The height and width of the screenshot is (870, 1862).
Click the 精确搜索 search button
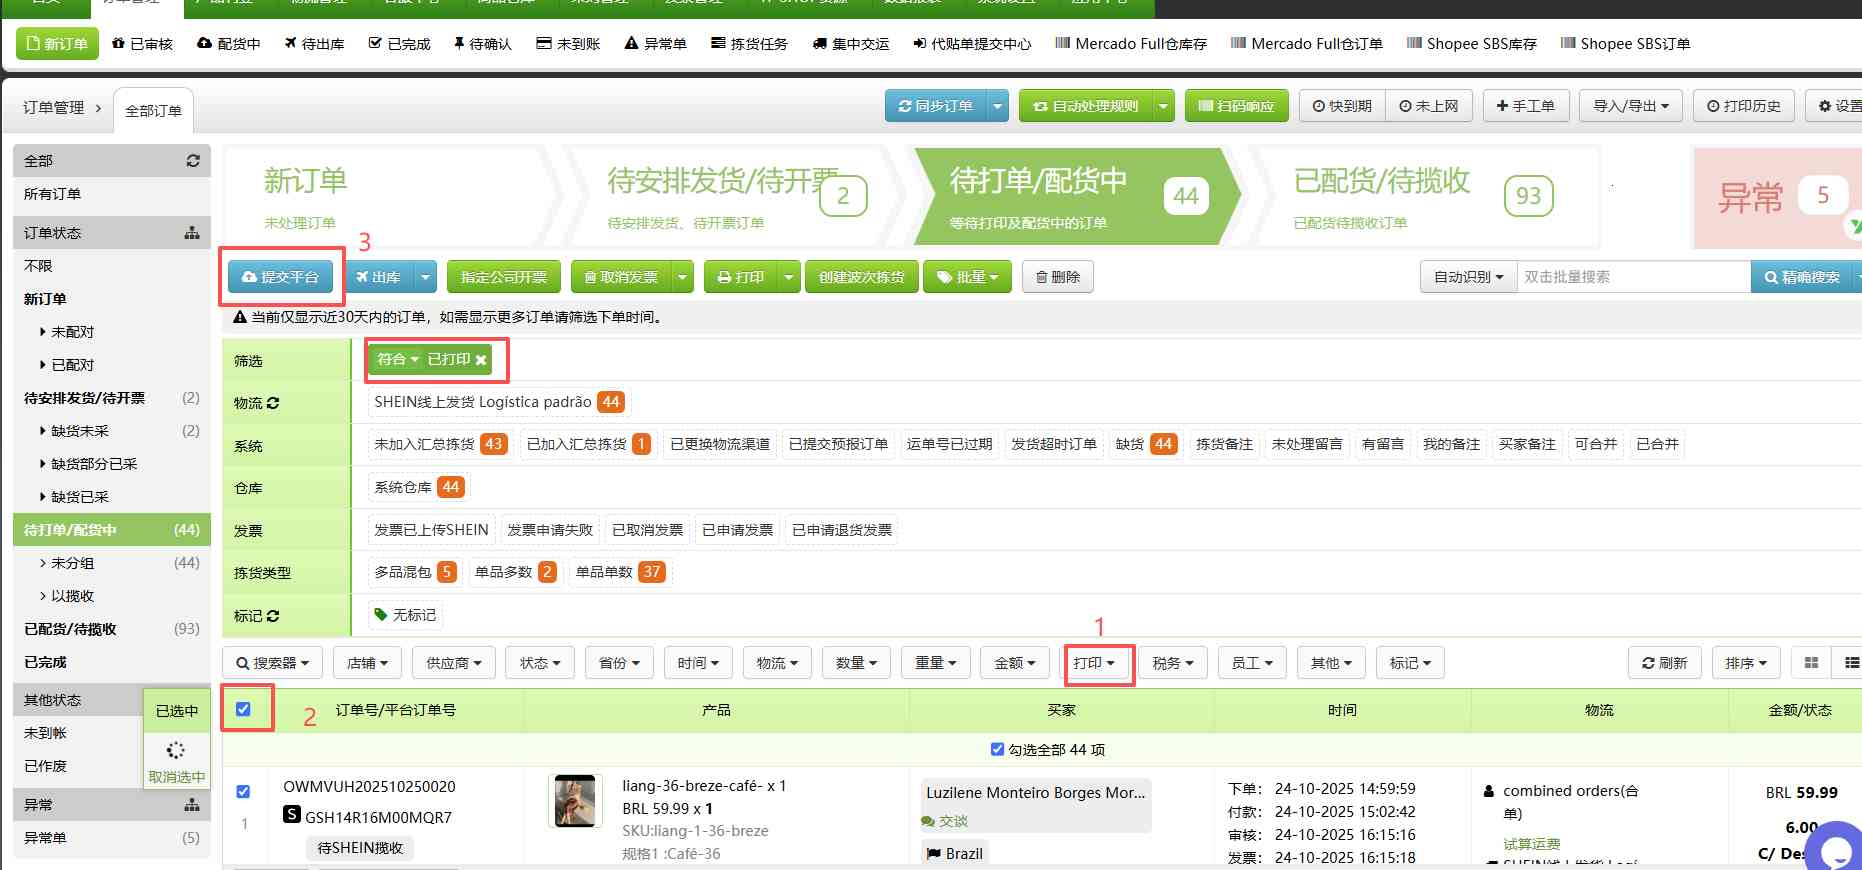pyautogui.click(x=1802, y=277)
